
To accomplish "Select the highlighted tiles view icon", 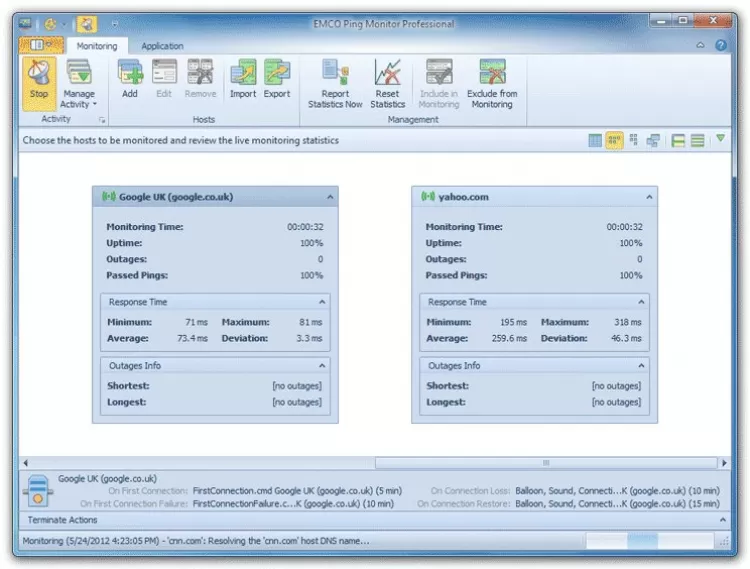I will pos(614,140).
